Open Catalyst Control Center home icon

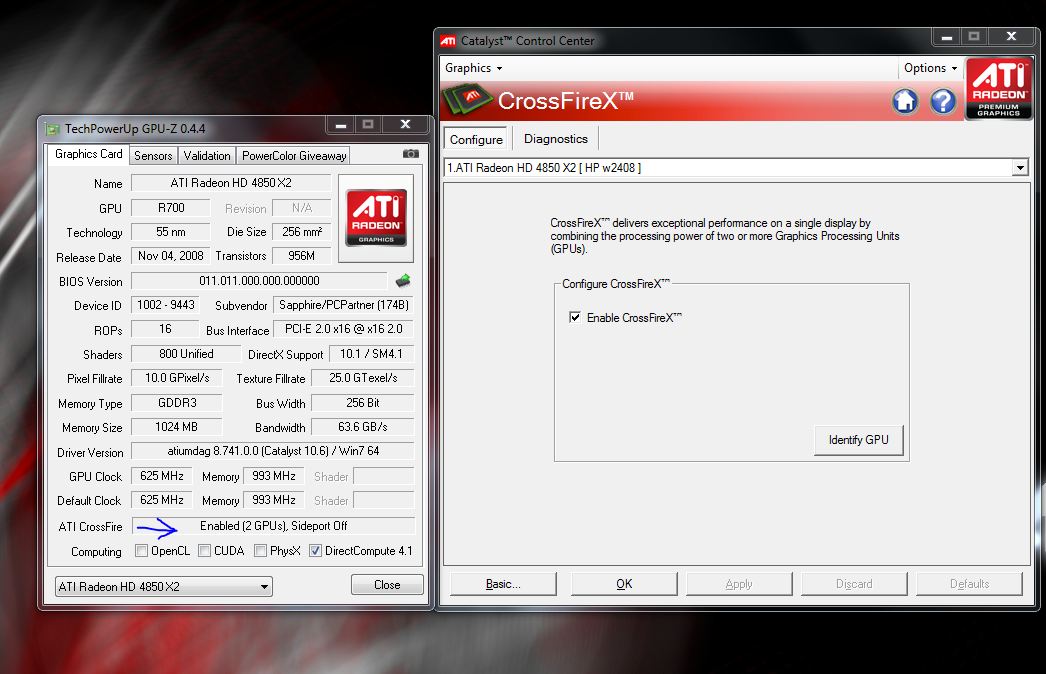[x=905, y=101]
